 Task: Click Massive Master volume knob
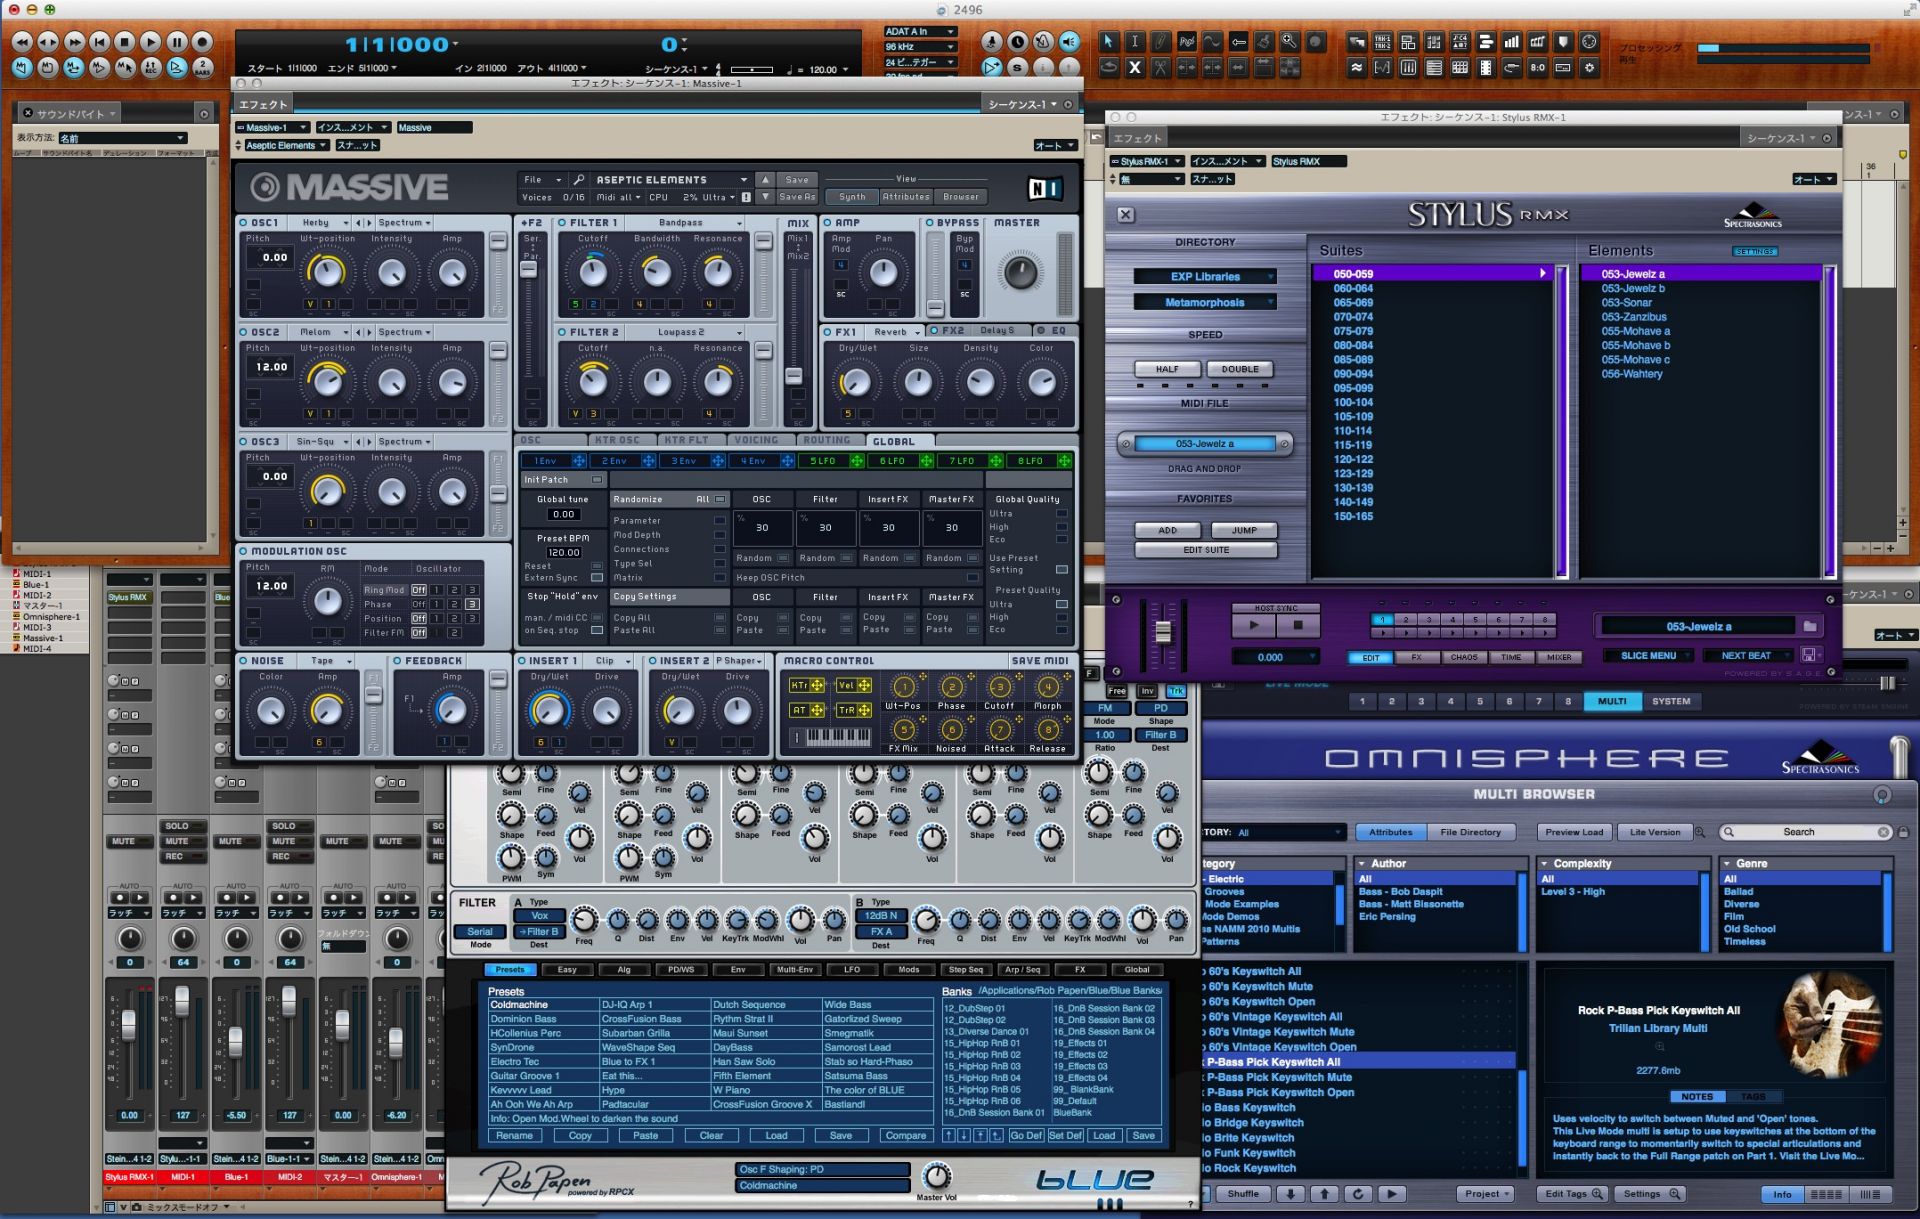[1020, 273]
